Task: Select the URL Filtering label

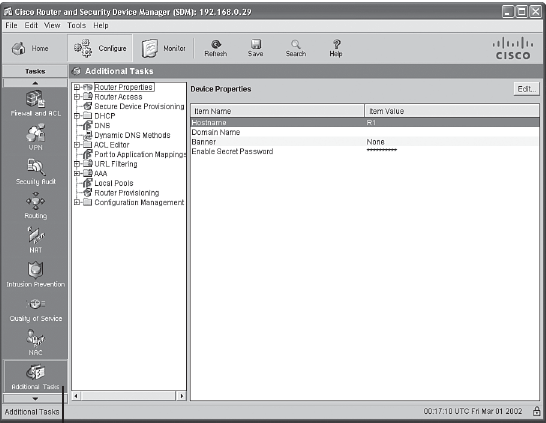Action: (116, 164)
